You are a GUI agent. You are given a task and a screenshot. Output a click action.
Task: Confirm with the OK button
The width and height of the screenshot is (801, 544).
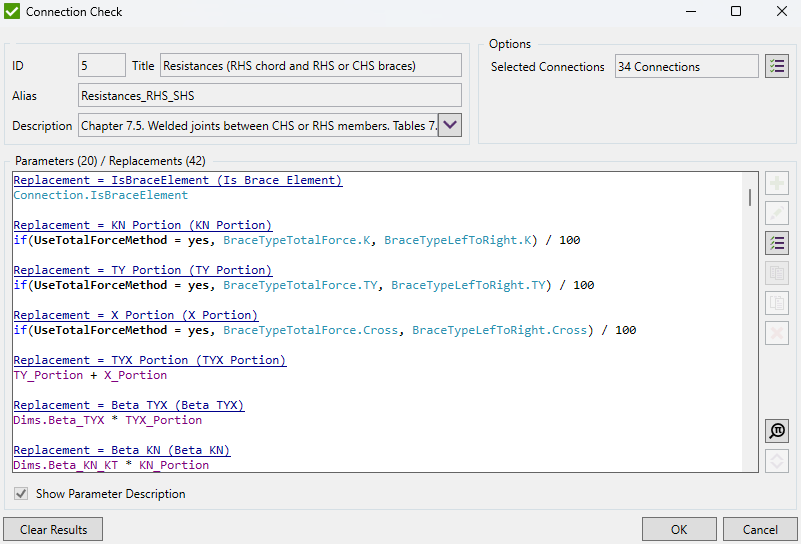pyautogui.click(x=679, y=529)
